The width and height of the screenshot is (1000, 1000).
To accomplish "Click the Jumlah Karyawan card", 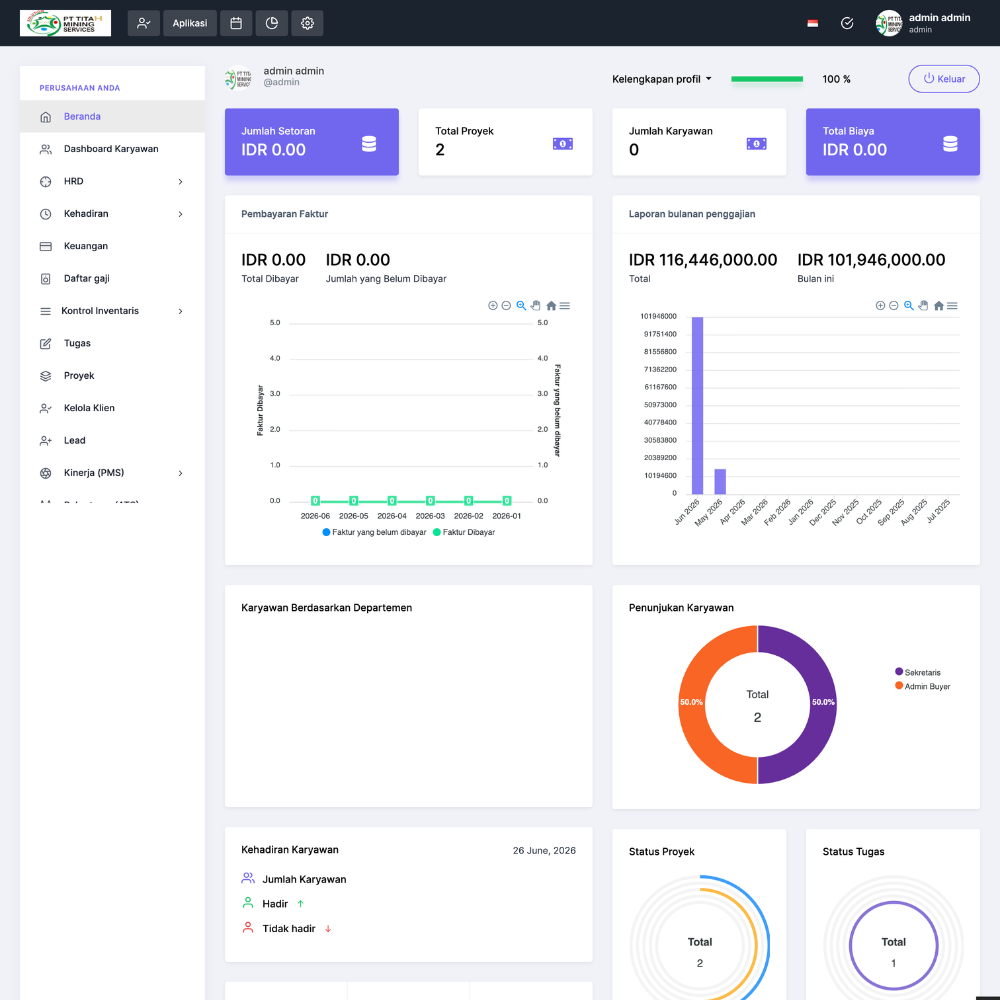I will point(699,142).
